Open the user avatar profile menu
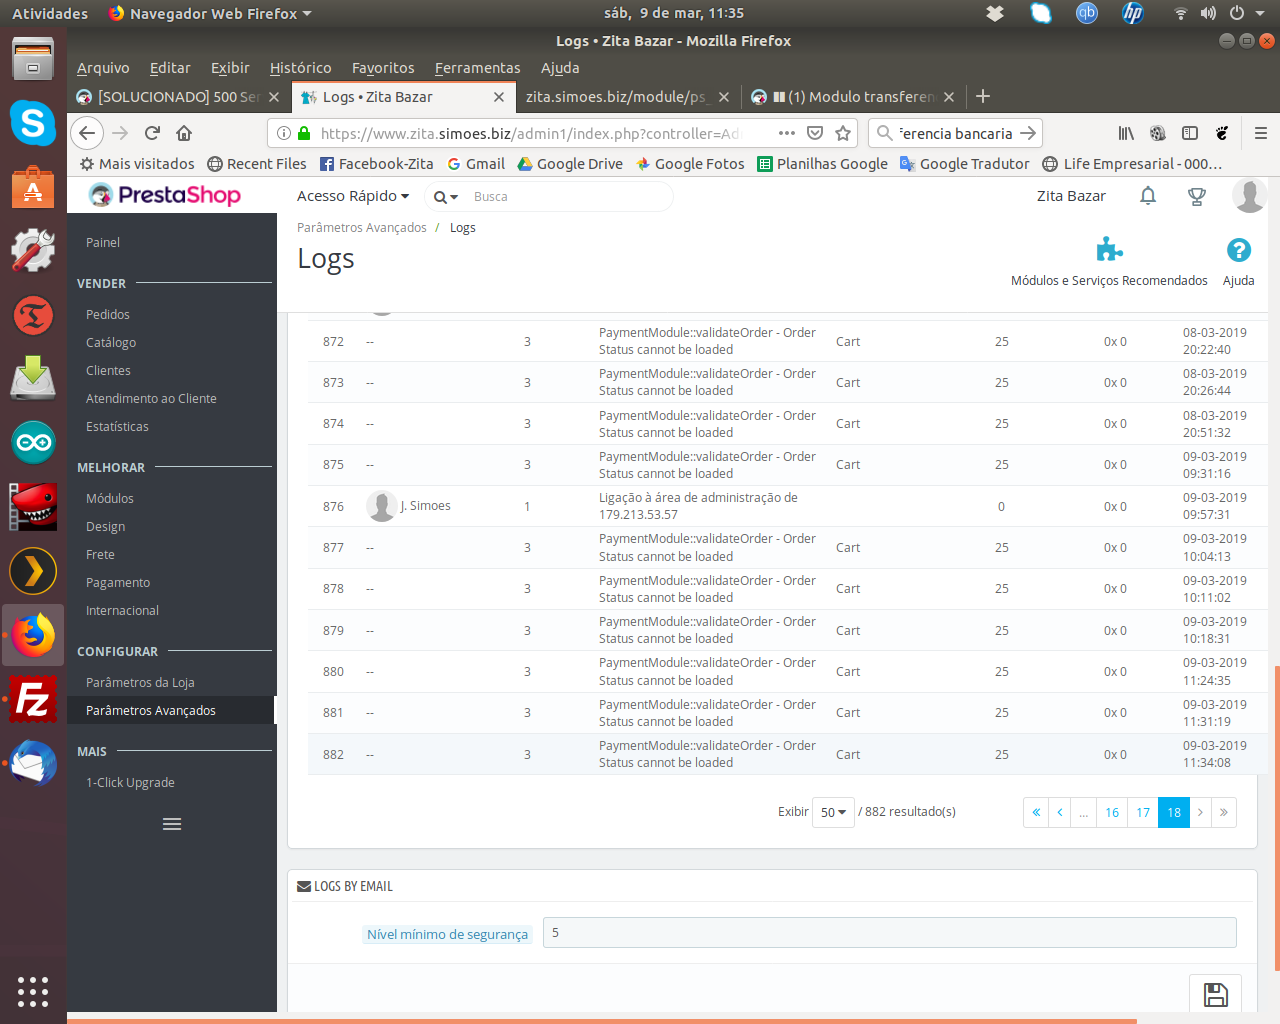Screen dimensions: 1280x1024 click(x=1249, y=196)
